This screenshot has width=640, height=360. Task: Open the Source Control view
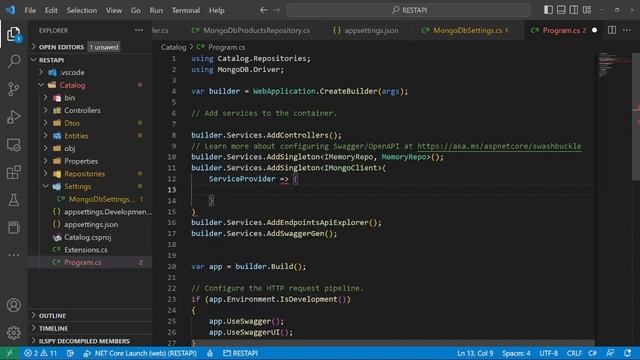(14, 89)
